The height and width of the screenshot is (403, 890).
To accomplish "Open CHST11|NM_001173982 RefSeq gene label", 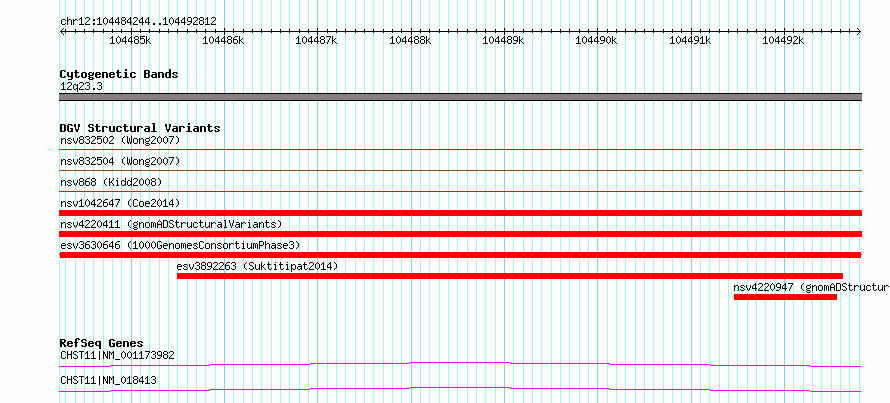I will coord(117,355).
